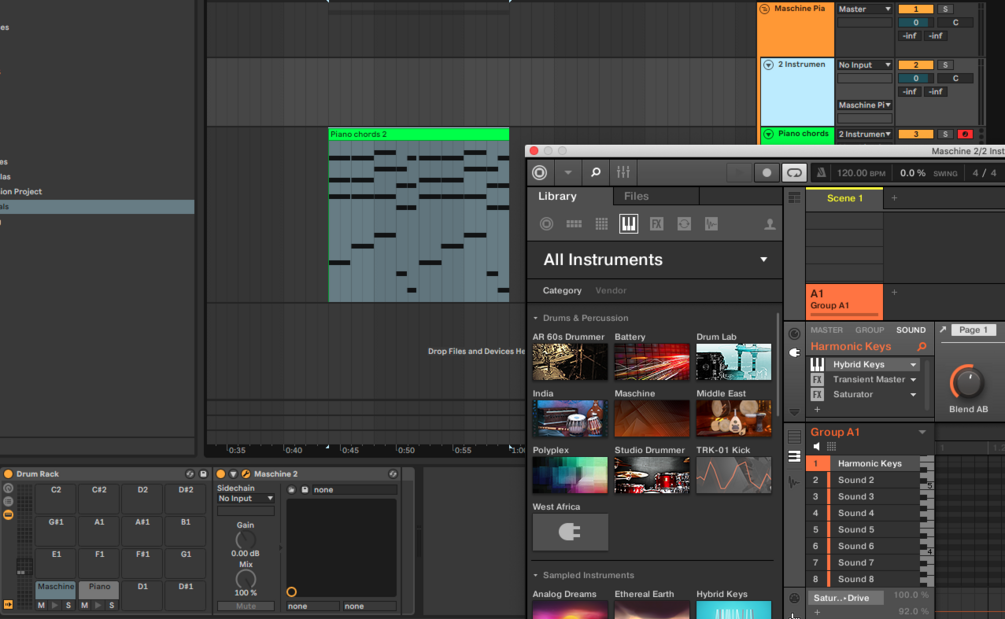1005x619 pixels.
Task: Click the Mix knob in Maschine 2 device
Action: coord(245,579)
